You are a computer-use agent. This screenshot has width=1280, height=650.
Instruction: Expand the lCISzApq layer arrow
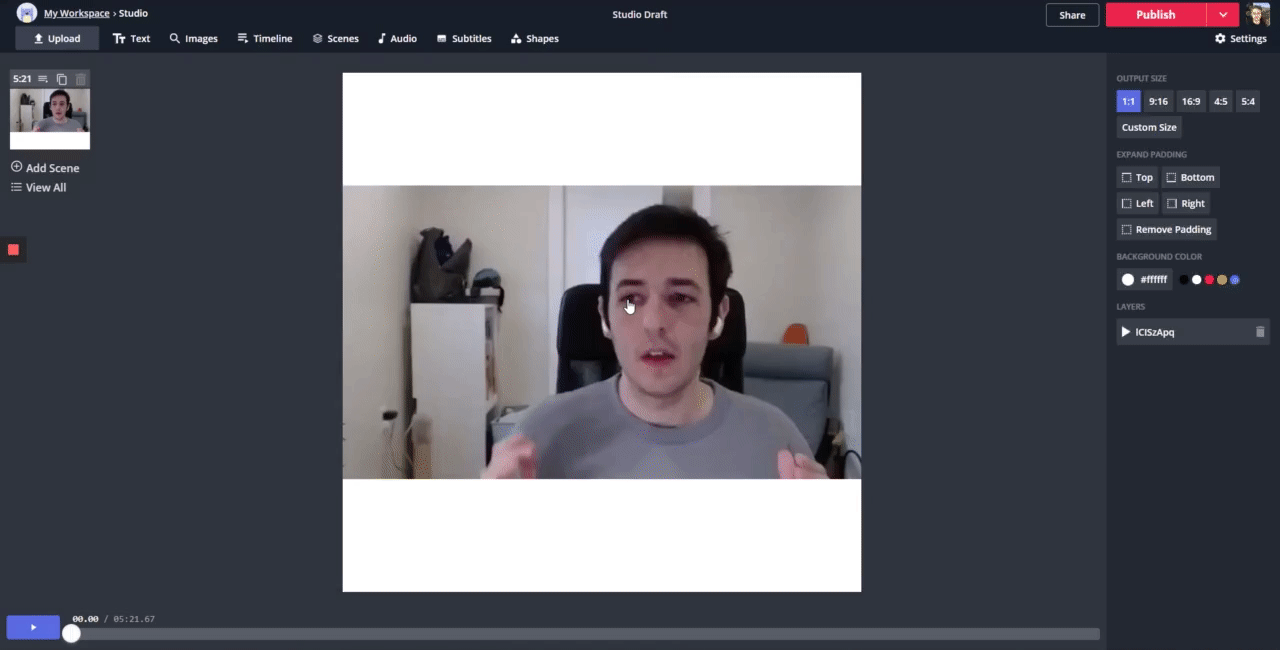pos(1126,332)
